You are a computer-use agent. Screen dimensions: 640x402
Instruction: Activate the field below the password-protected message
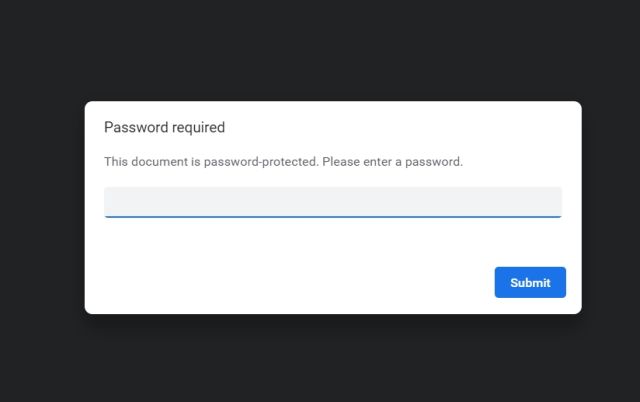[x=332, y=201]
